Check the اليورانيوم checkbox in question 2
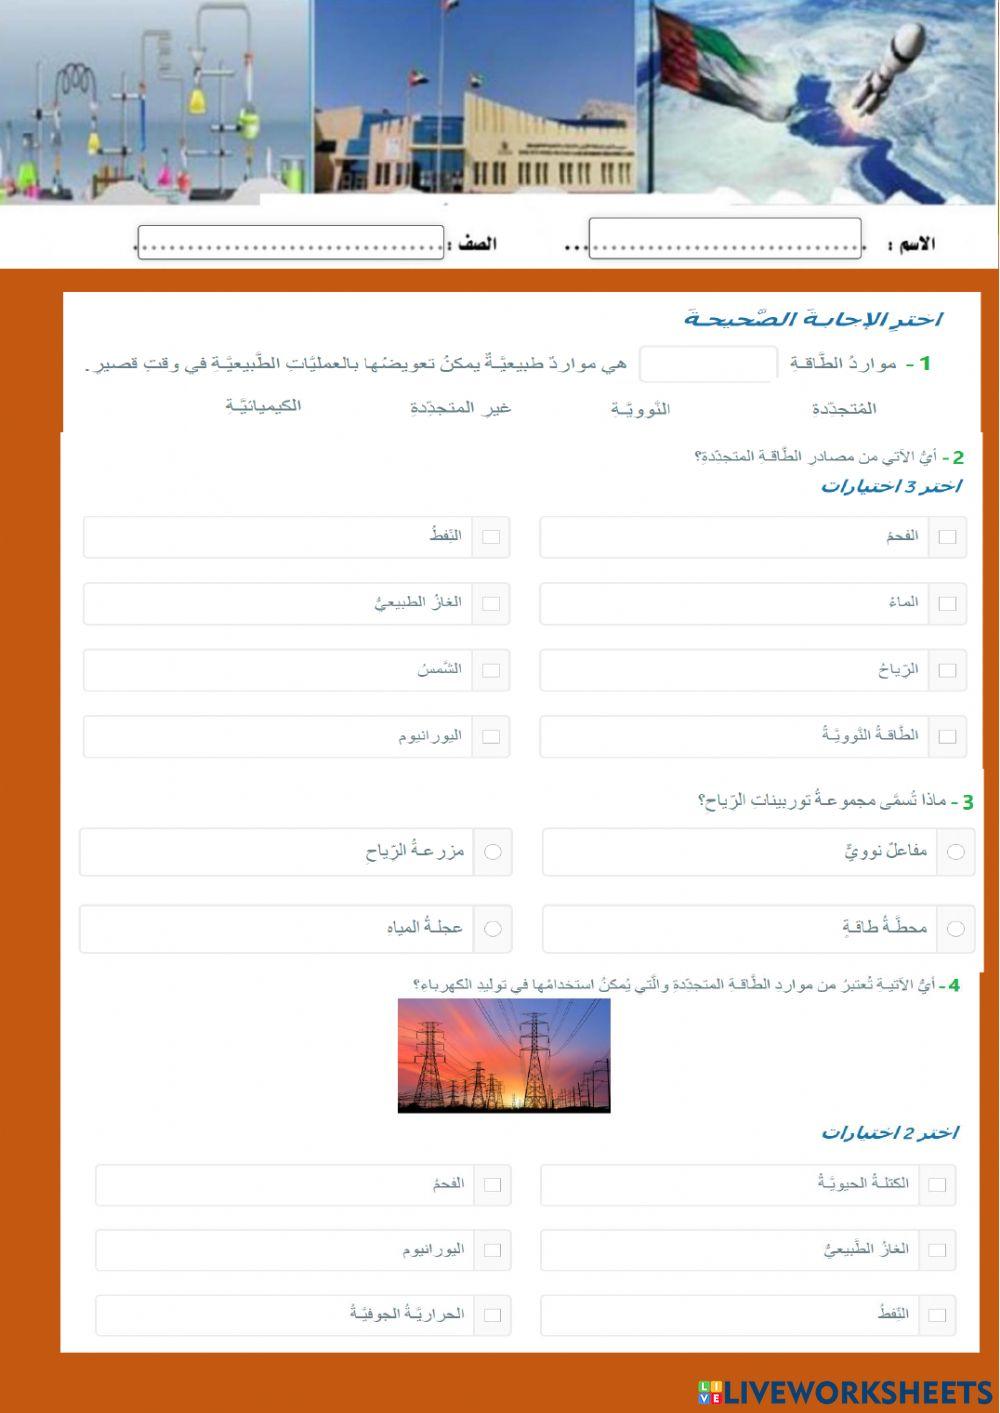1000x1413 pixels. 491,736
